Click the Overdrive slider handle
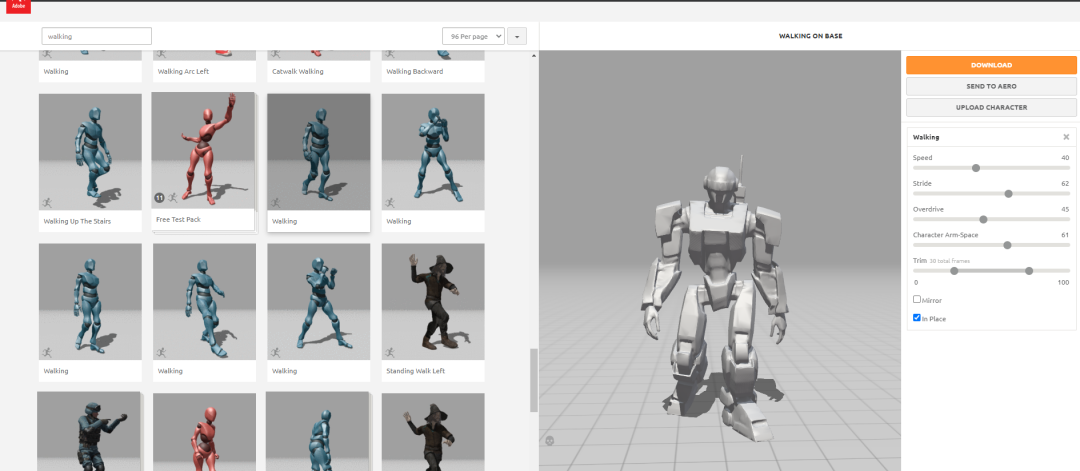Image resolution: width=1080 pixels, height=471 pixels. pos(983,220)
